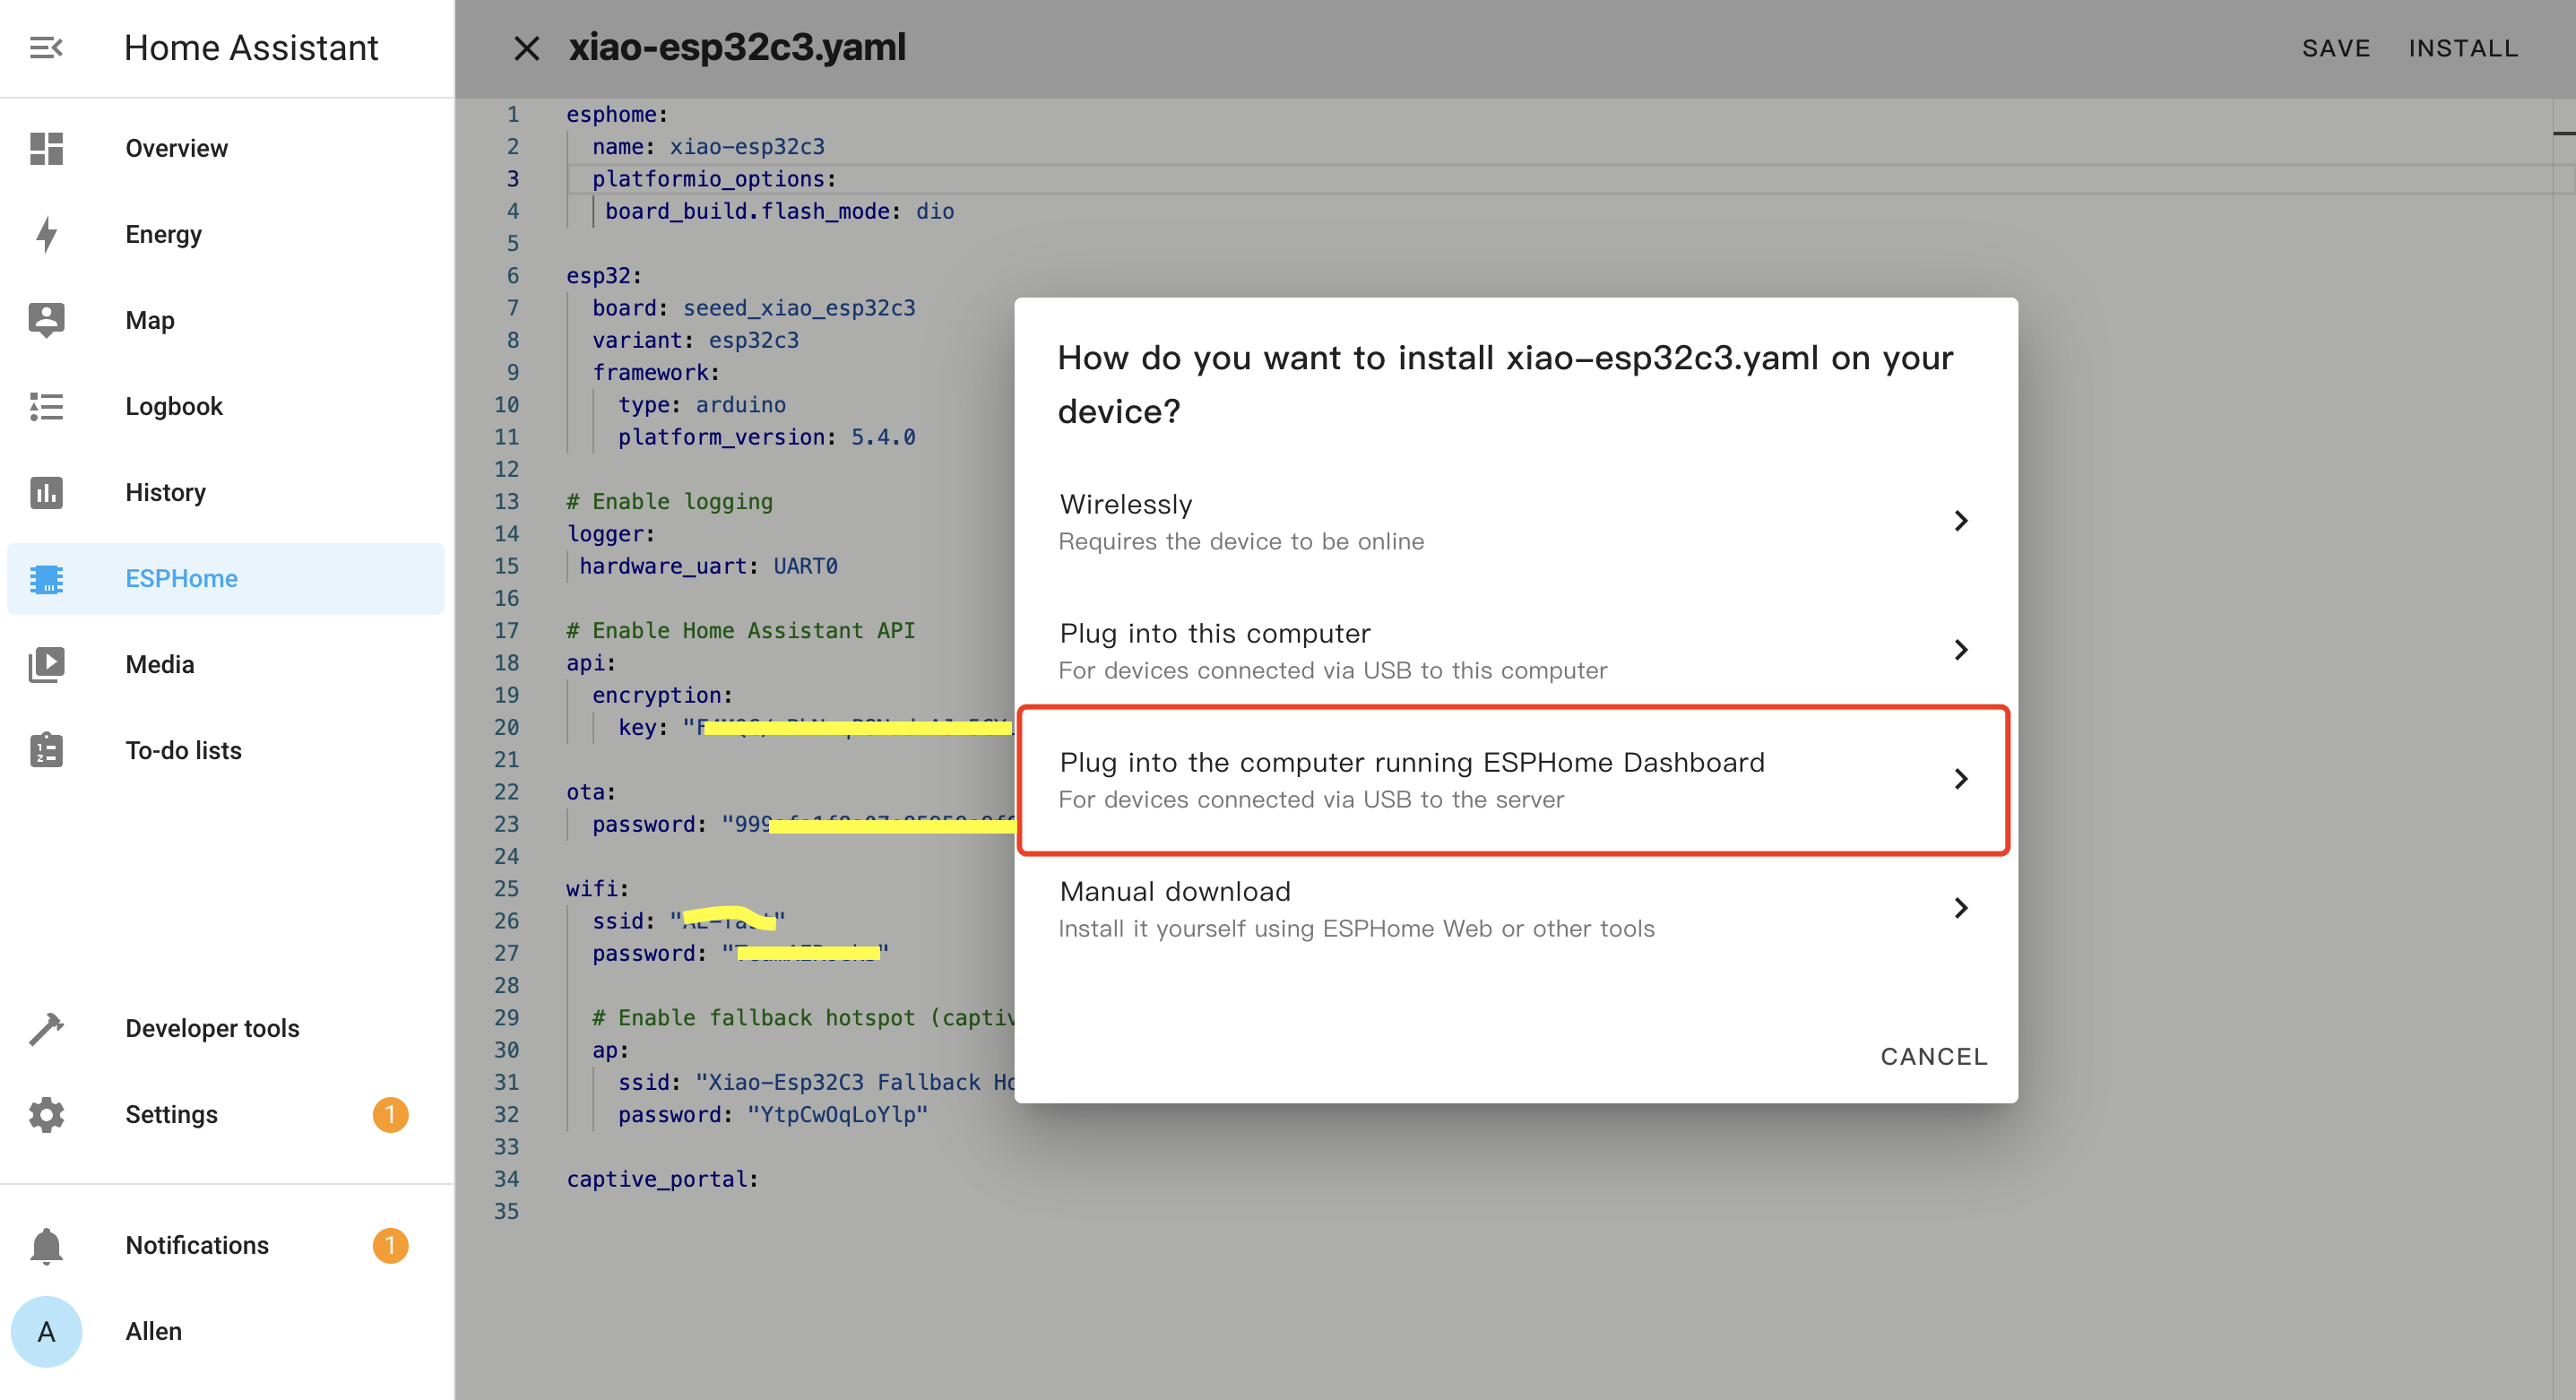Click the Settings gear icon
This screenshot has width=2576, height=1400.
(46, 1114)
